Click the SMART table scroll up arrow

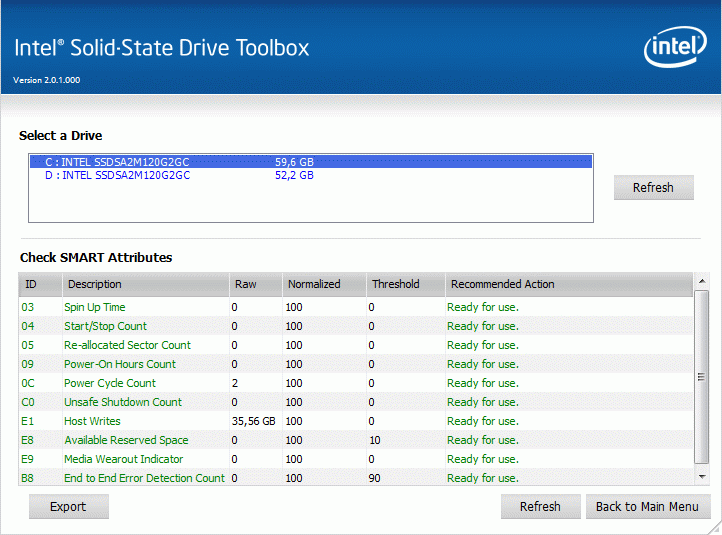pyautogui.click(x=702, y=281)
